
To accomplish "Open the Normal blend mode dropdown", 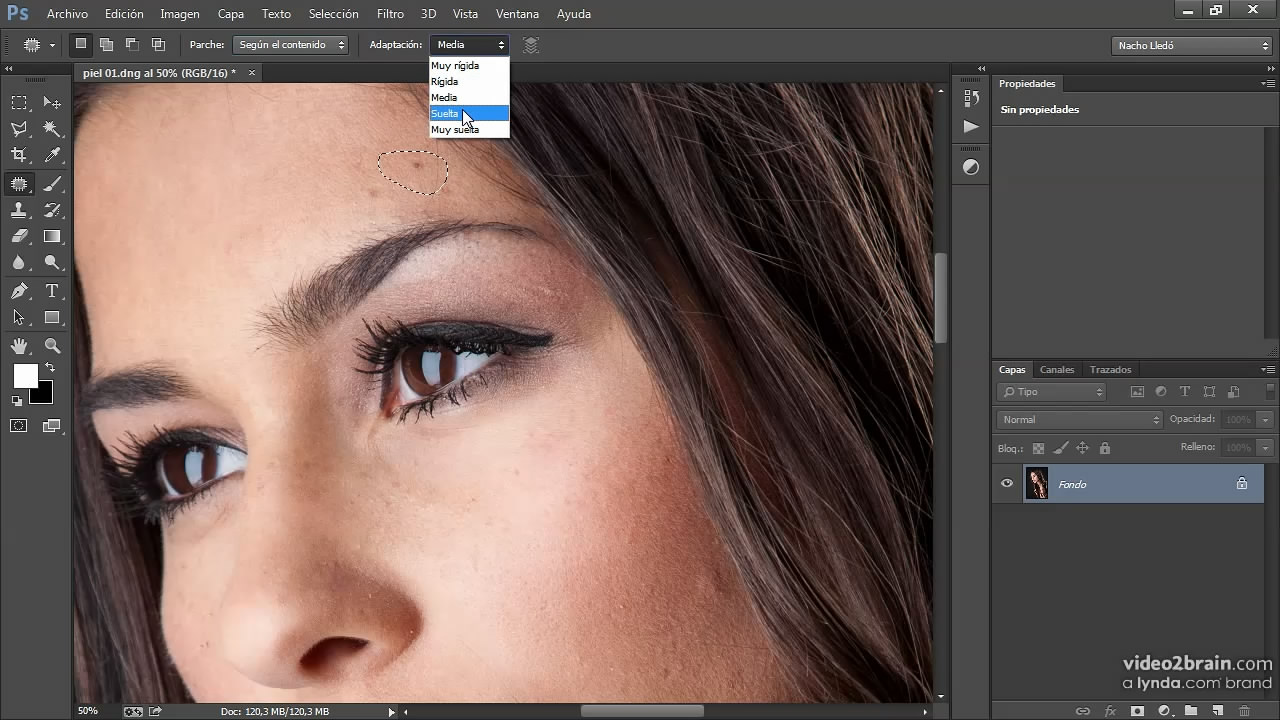I will click(1079, 420).
